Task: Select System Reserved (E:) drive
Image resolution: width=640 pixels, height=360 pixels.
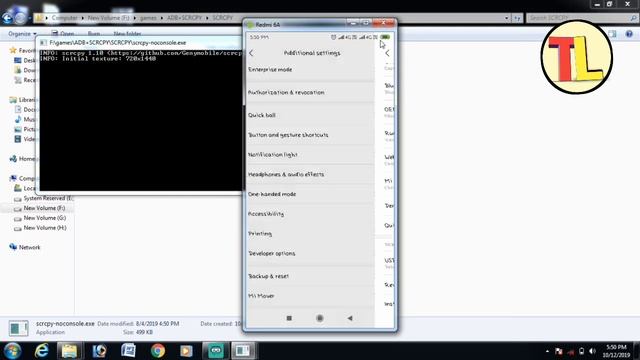Action: click(44, 198)
